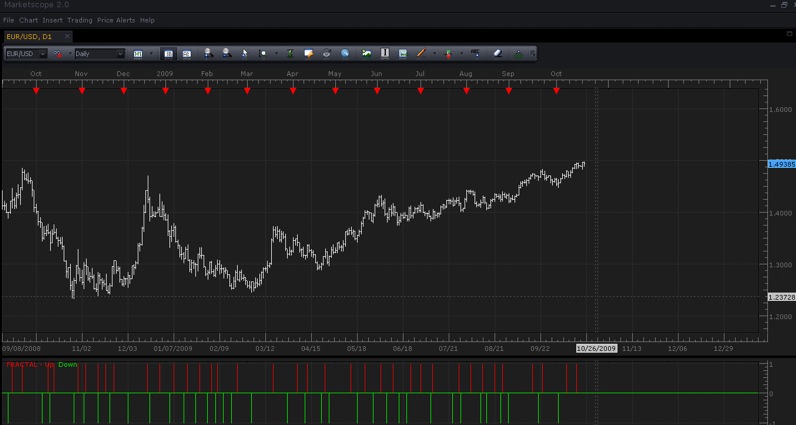Click the red marker under 2009
Image resolution: width=796 pixels, height=425 pixels.
165,91
